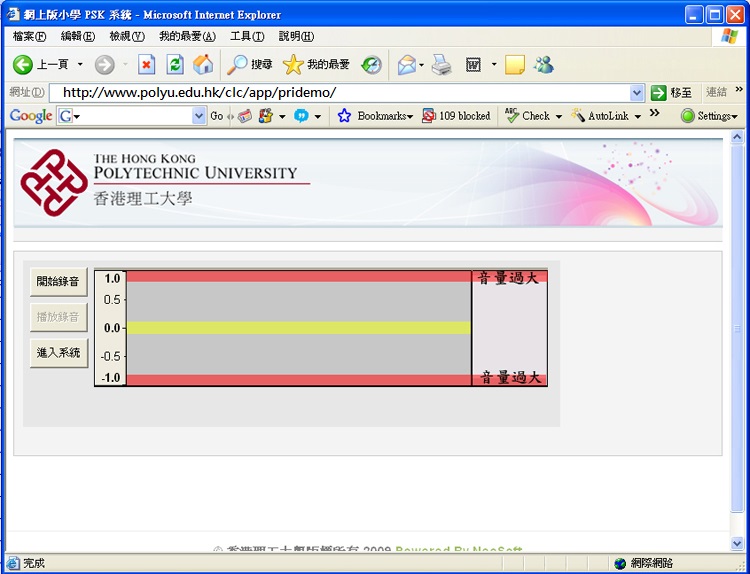Expand the Google search box dropdown
750x574 pixels.
pos(198,116)
